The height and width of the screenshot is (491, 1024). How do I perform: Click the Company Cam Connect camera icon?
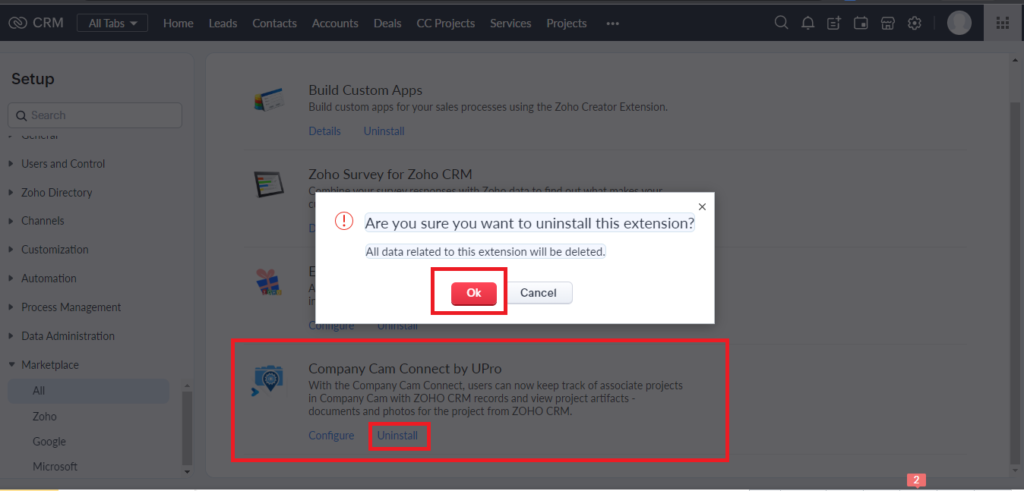tap(268, 381)
